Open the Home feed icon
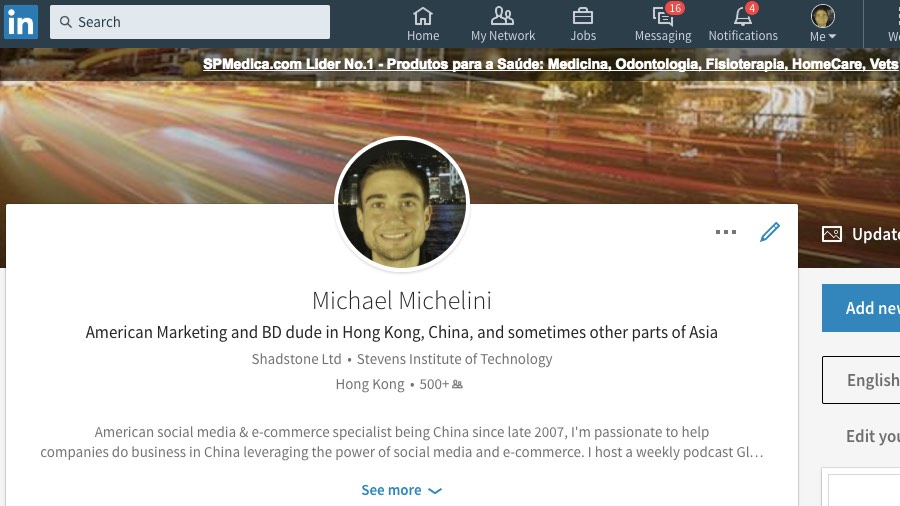 pos(423,16)
